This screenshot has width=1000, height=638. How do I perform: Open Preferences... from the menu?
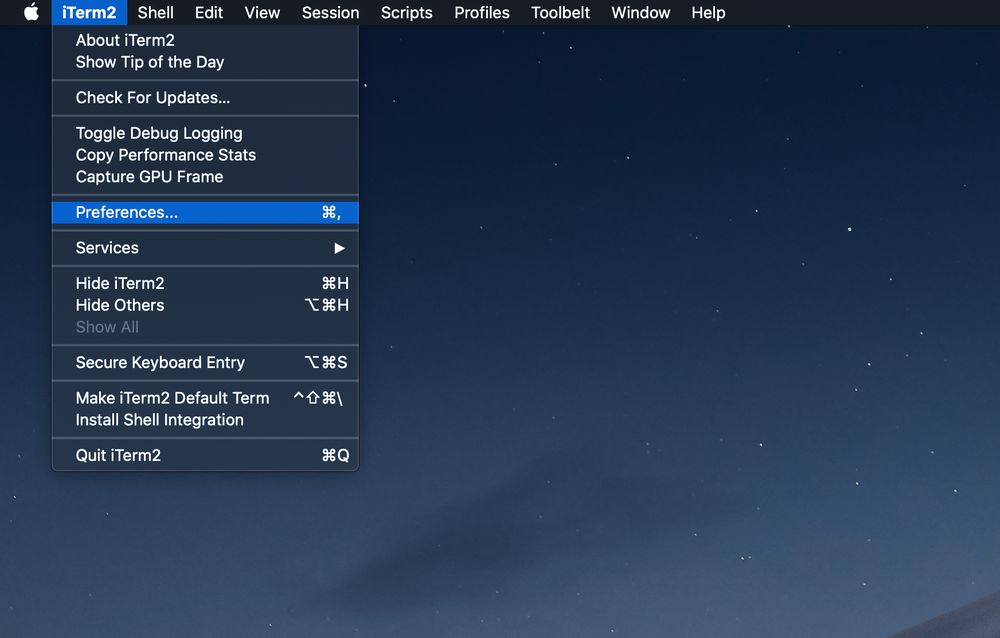(205, 212)
